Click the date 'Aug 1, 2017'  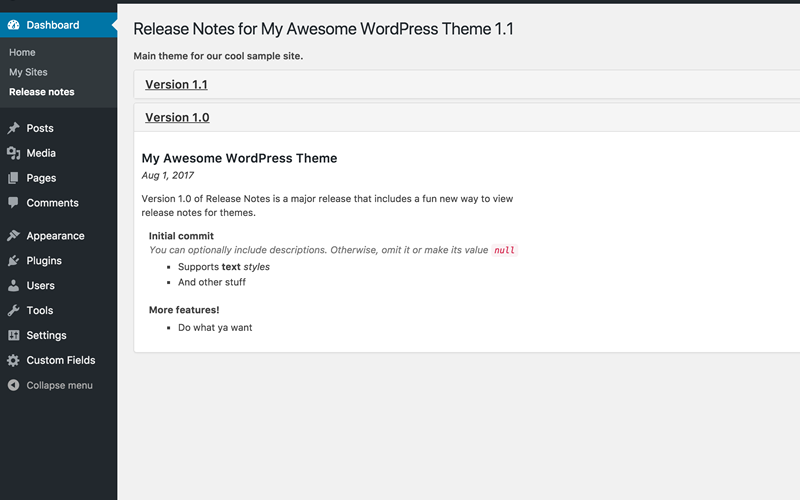[x=167, y=176]
